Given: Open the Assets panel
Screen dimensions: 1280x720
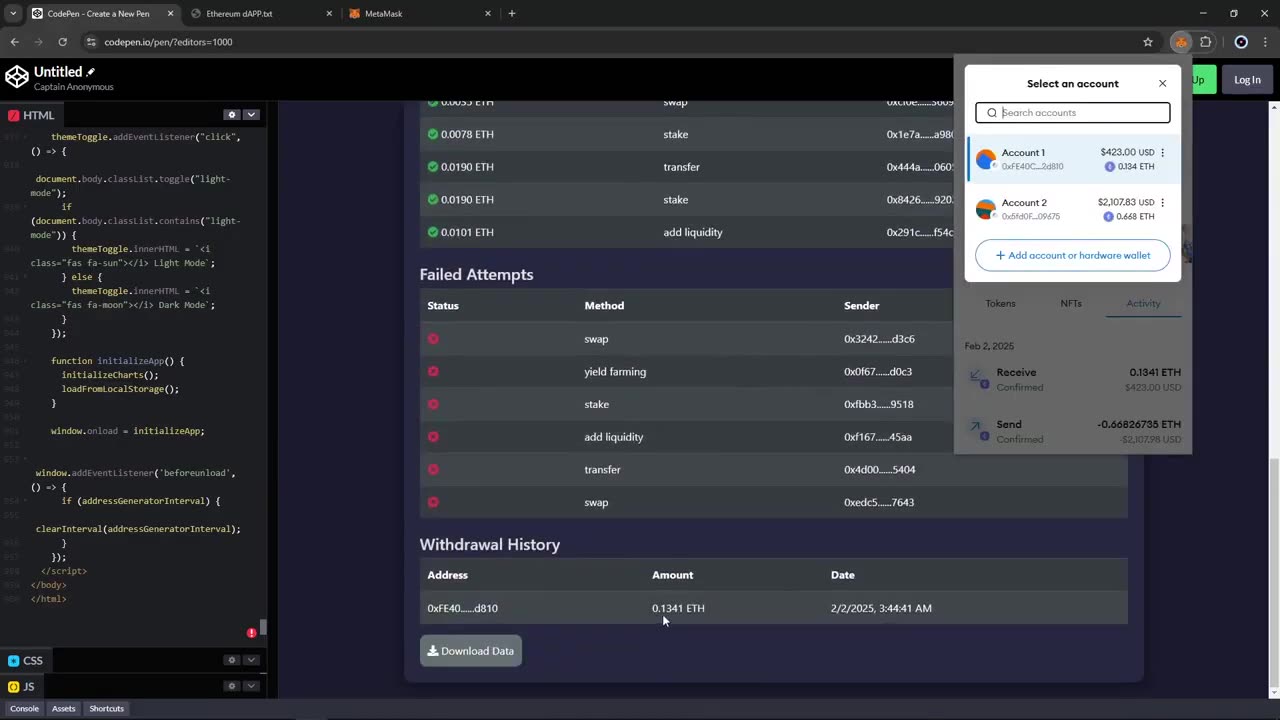Looking at the screenshot, I should tap(63, 708).
